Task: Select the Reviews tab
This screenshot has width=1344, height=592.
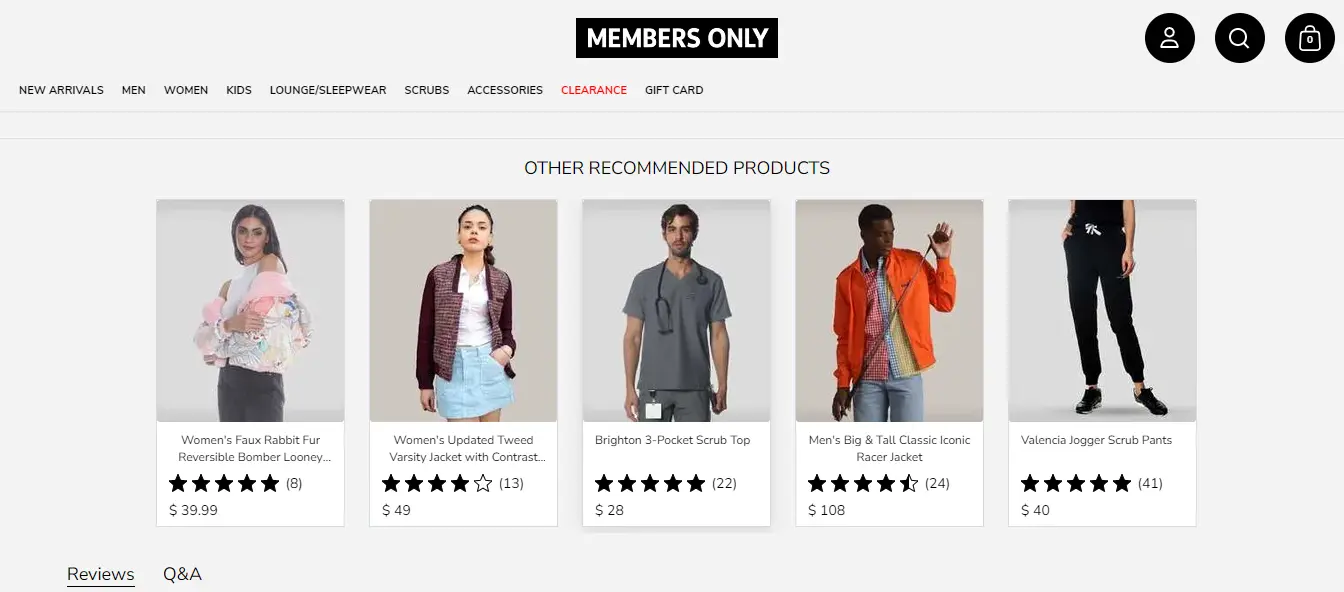Action: pyautogui.click(x=100, y=574)
